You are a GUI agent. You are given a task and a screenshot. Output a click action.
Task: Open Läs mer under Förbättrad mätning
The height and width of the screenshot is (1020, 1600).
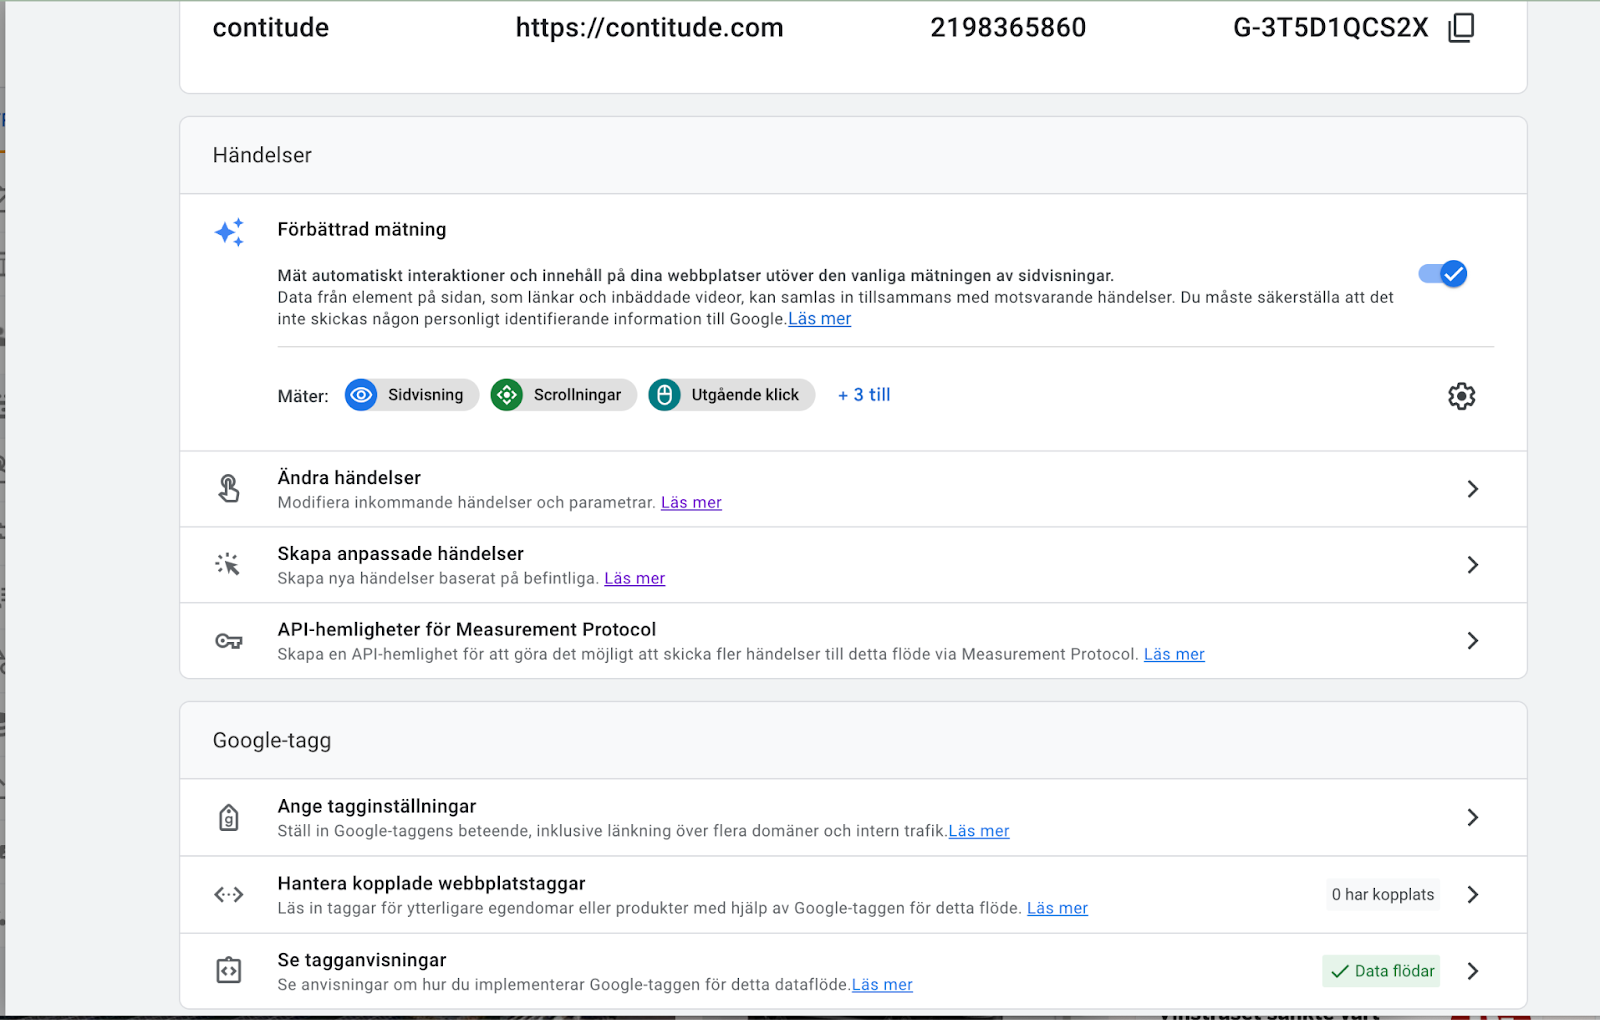(x=819, y=319)
